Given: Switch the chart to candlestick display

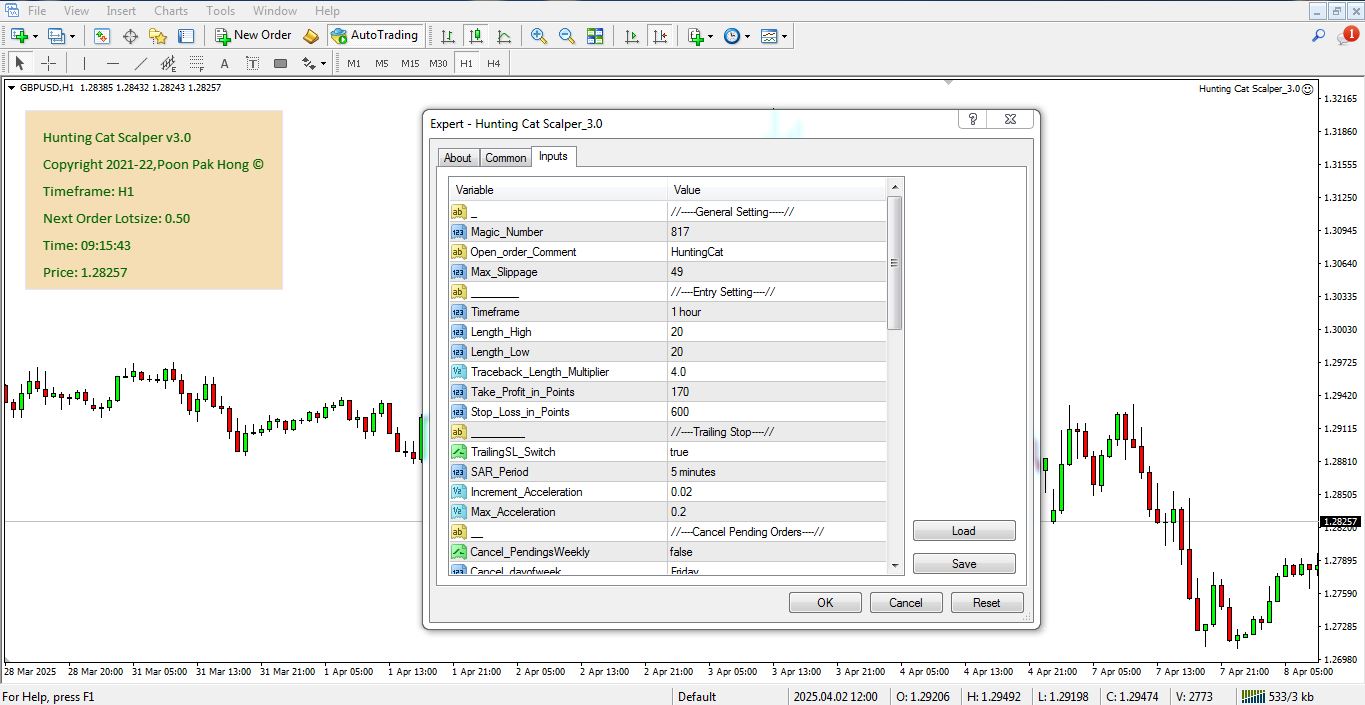Looking at the screenshot, I should (x=476, y=36).
